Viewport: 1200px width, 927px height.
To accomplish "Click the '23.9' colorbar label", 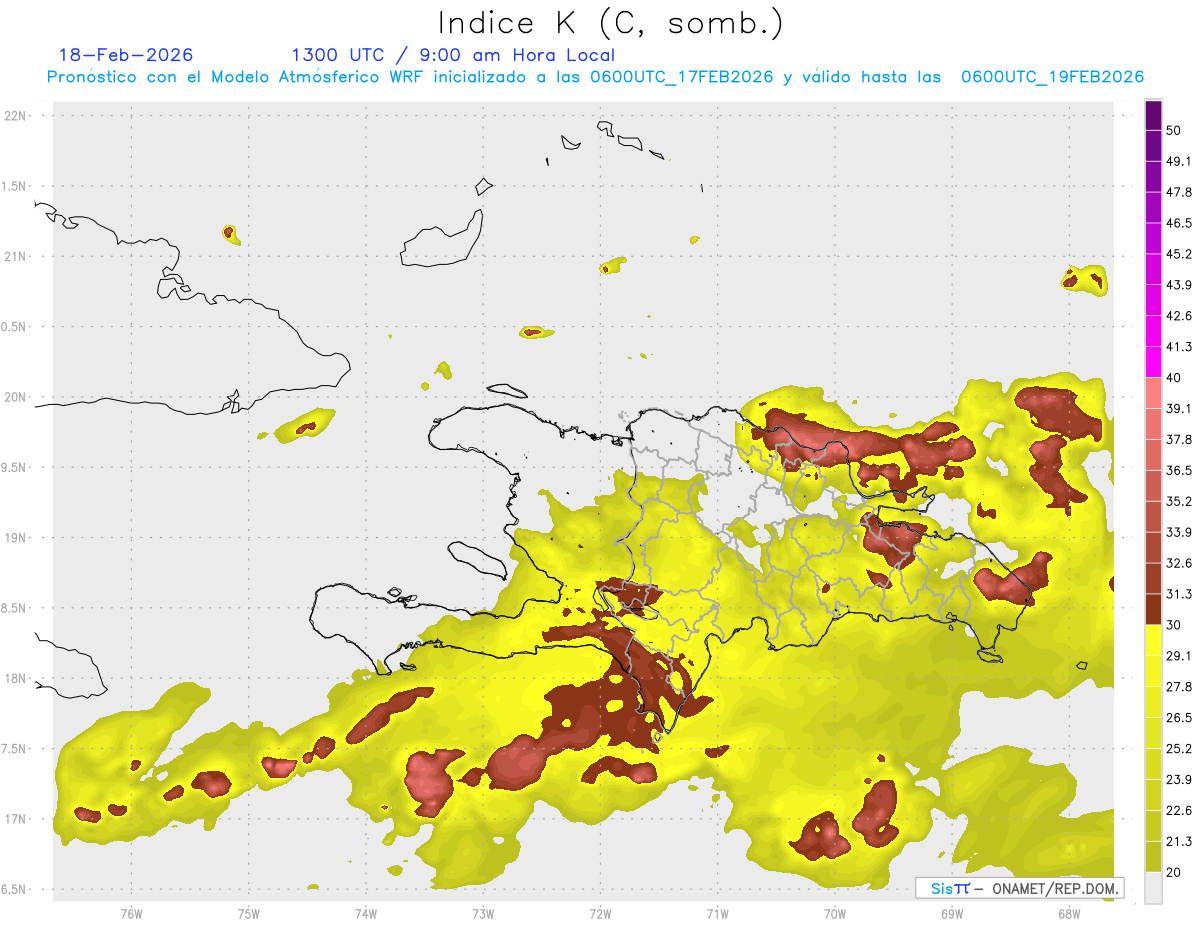I will [1179, 779].
